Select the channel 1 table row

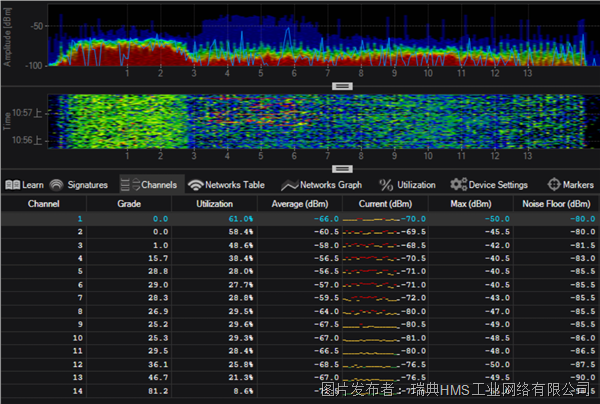click(x=300, y=219)
